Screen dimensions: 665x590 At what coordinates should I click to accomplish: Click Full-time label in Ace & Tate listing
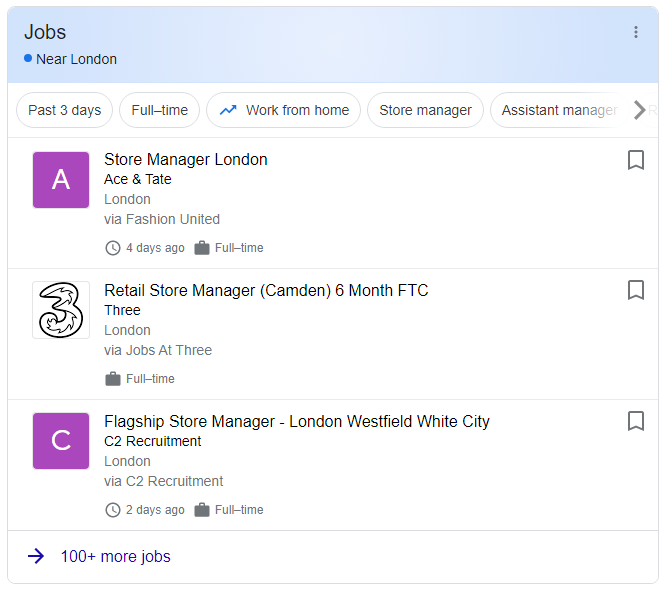tap(239, 248)
